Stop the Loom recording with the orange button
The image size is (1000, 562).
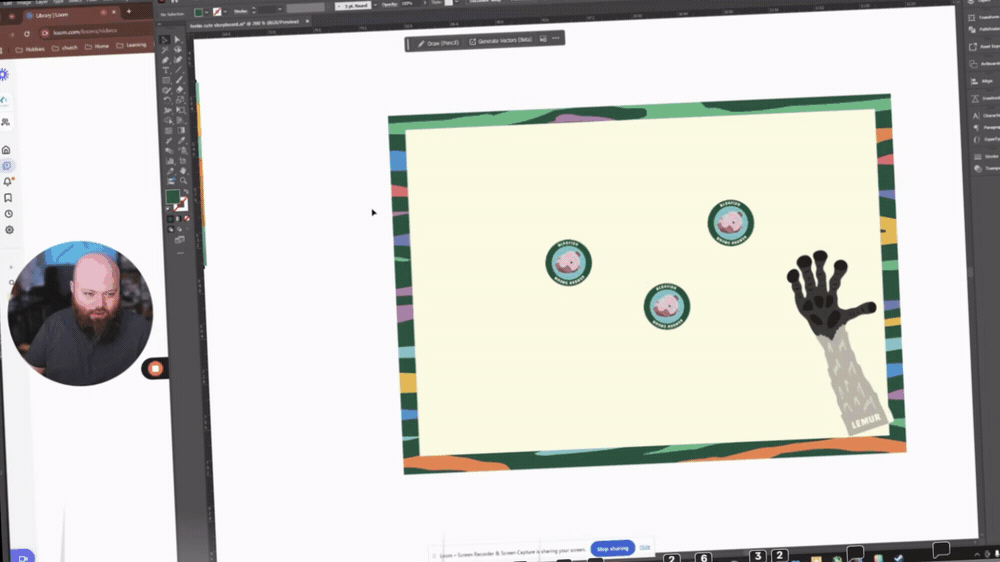click(x=155, y=368)
